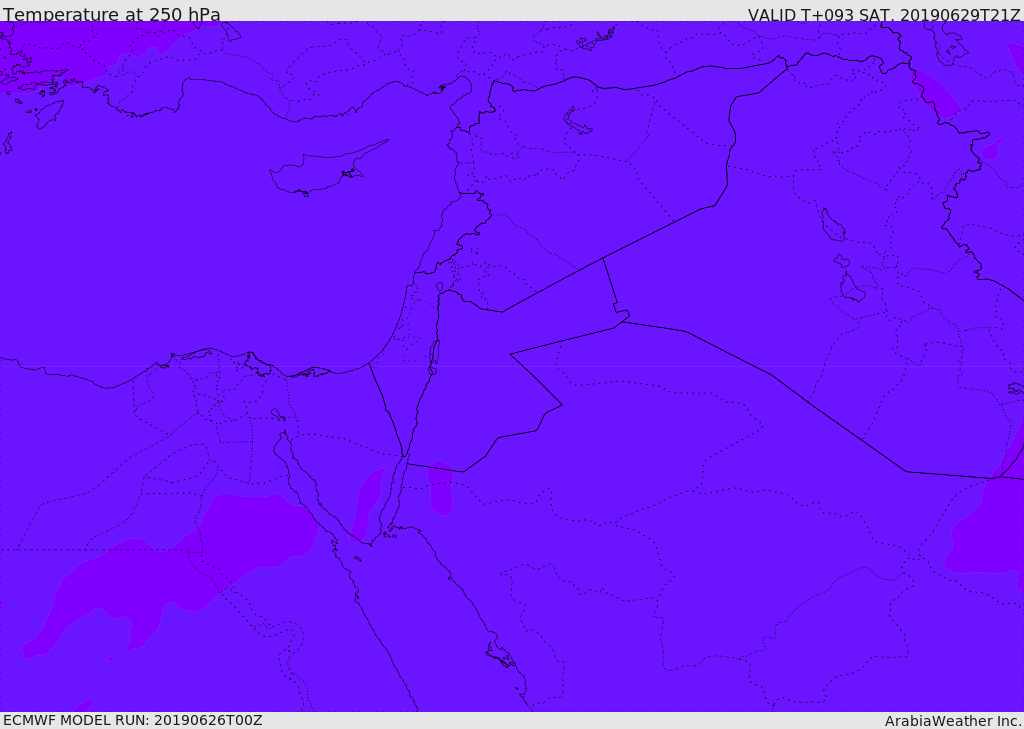Click the purple patch at the eastern map edge
Screen dimensions: 1024x729
(x=988, y=516)
